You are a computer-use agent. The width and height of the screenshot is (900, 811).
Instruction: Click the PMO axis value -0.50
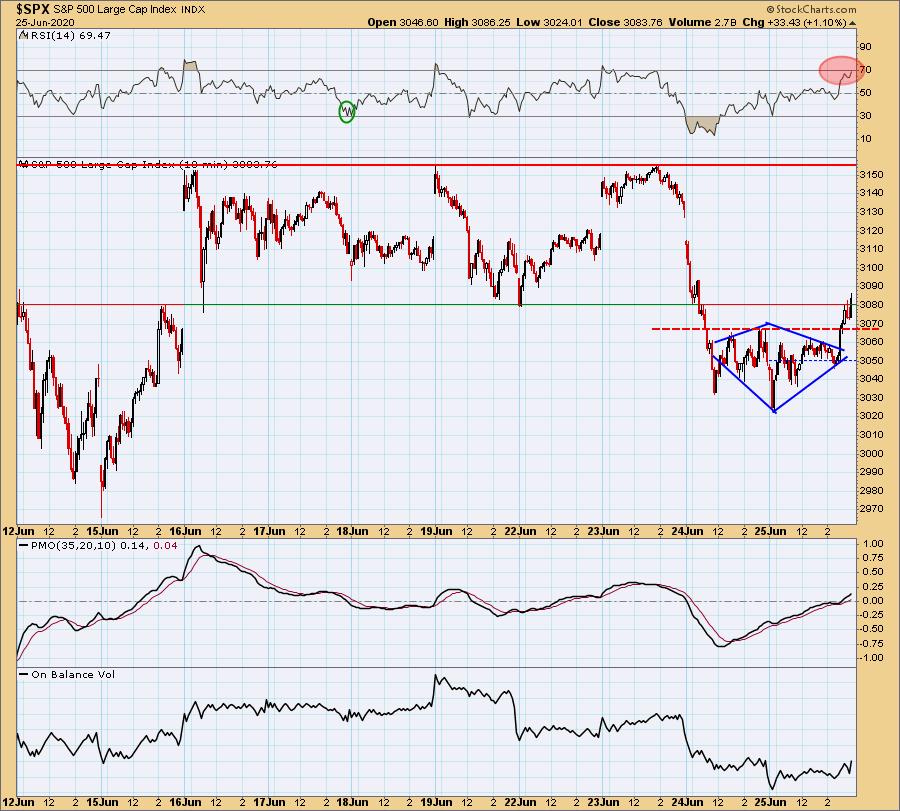pos(871,629)
